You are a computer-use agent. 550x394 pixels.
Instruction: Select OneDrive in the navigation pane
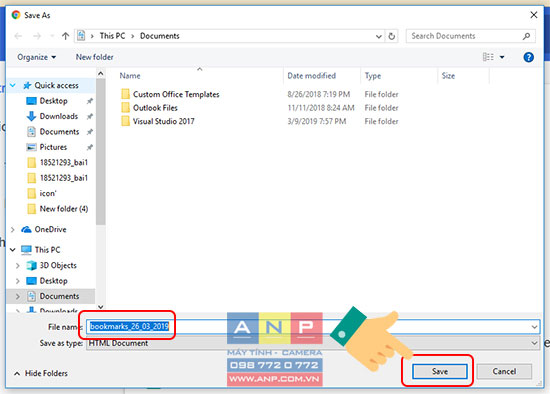click(x=50, y=229)
